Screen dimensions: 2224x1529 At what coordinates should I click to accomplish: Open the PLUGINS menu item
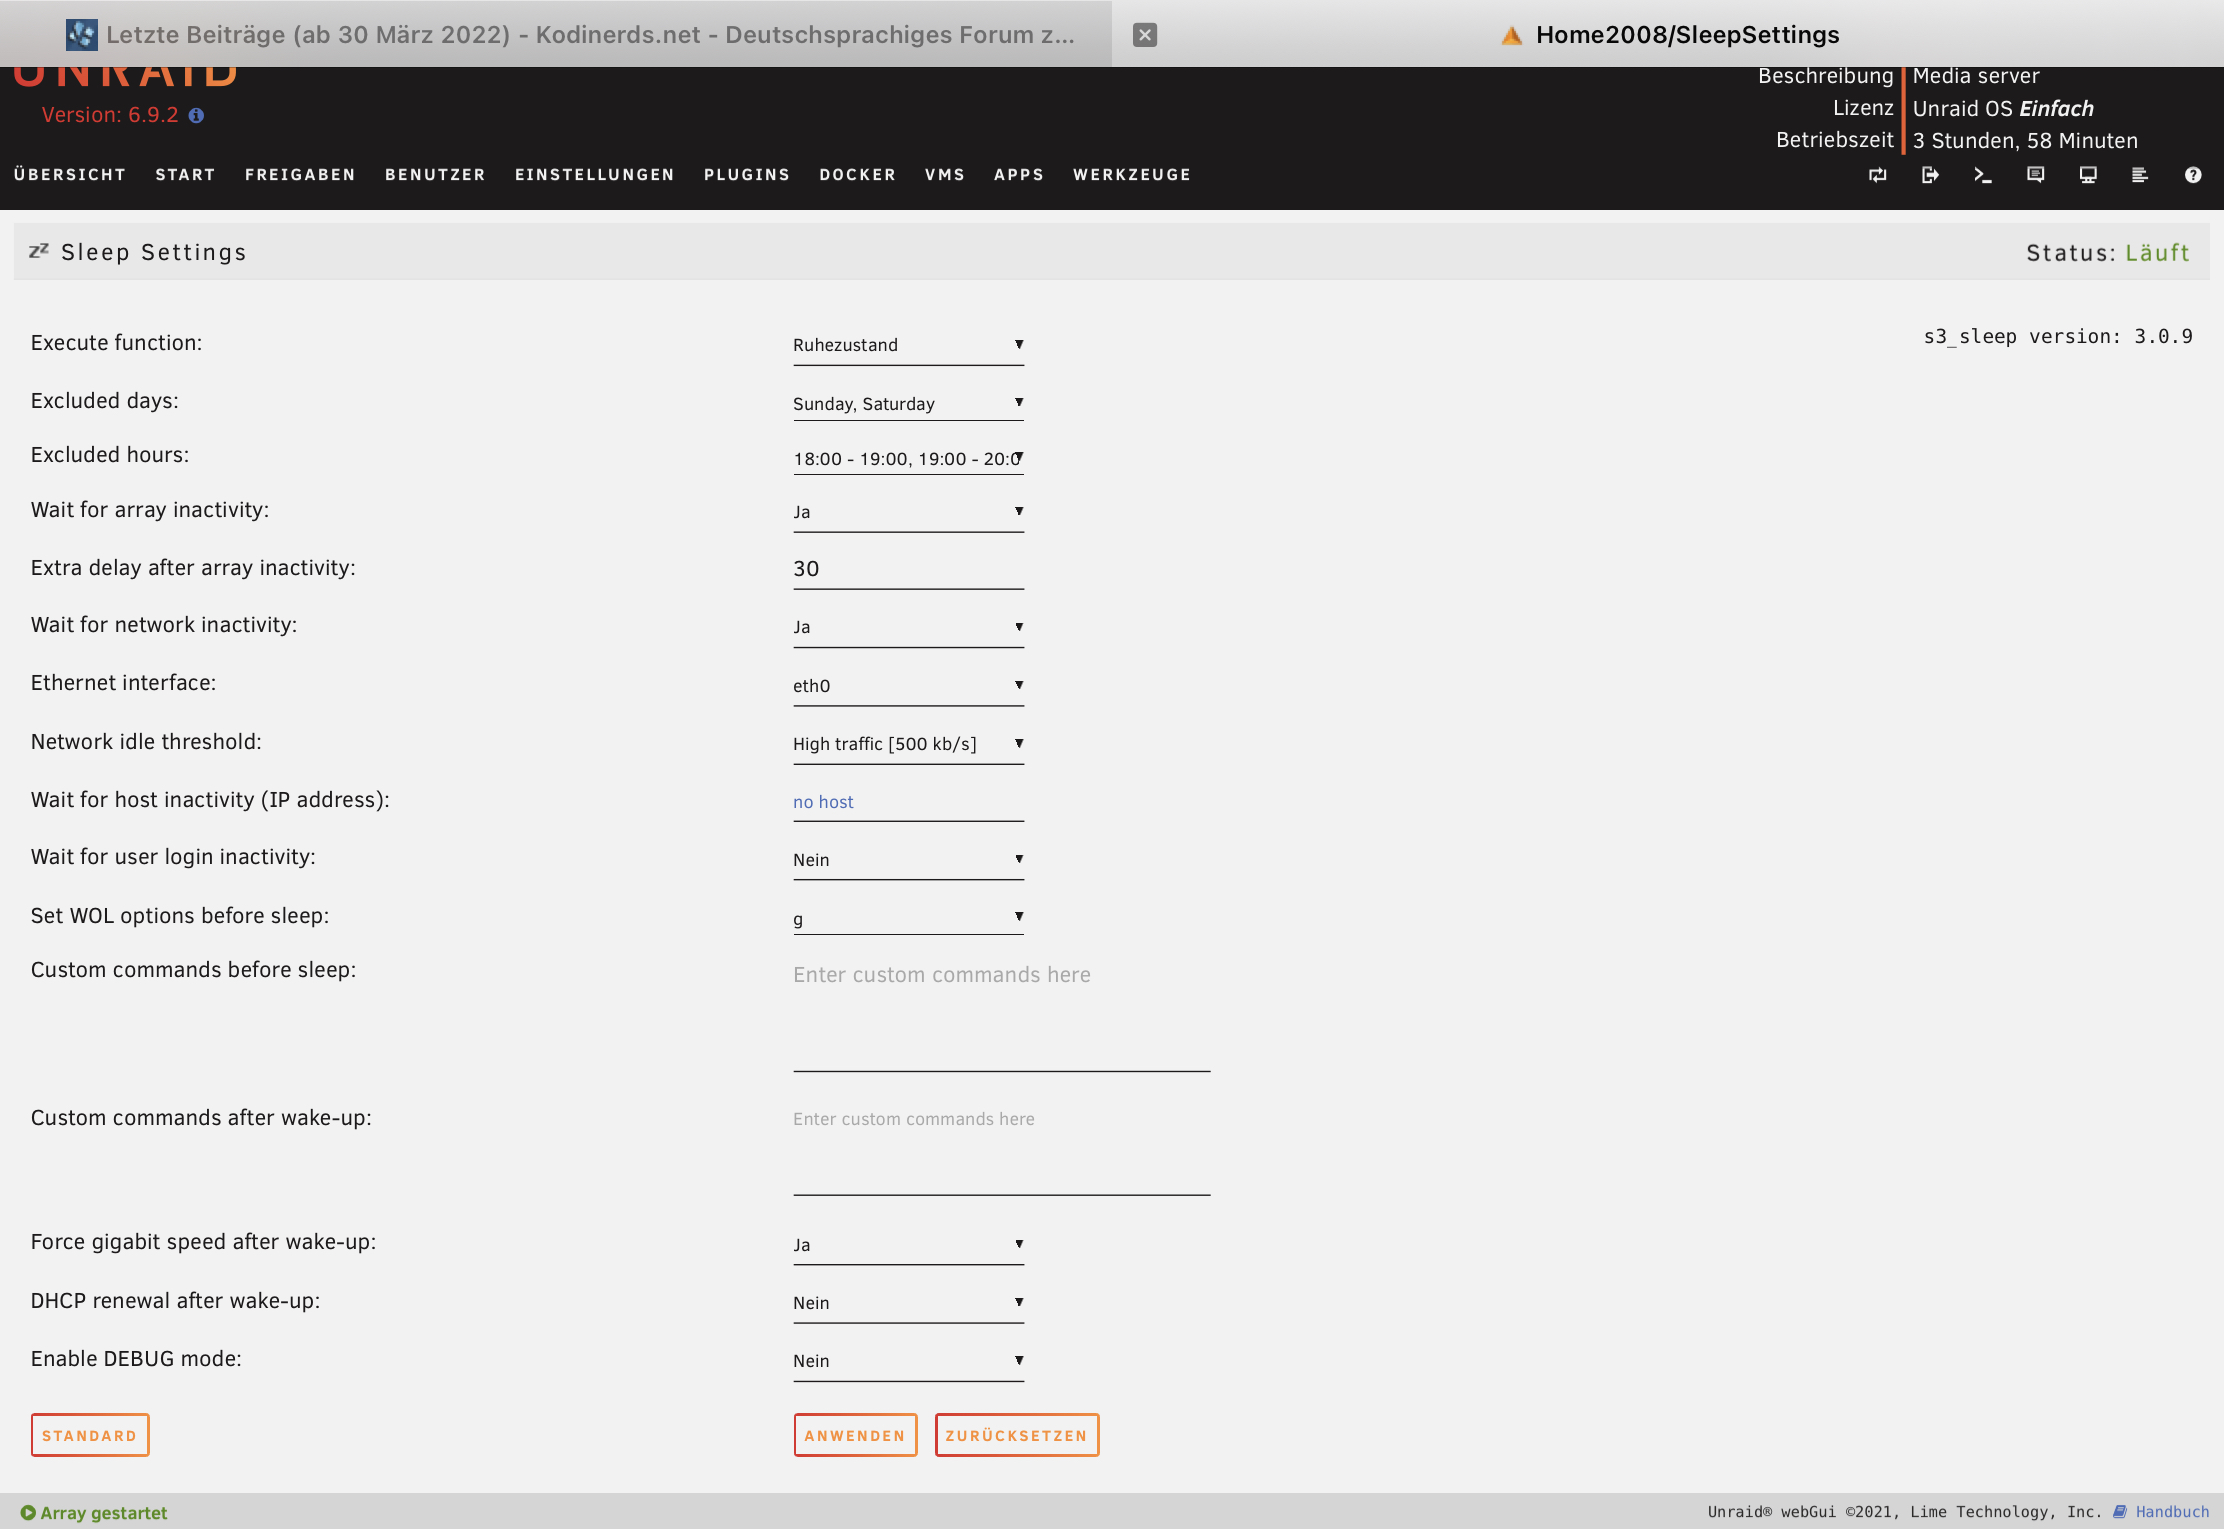tap(747, 175)
